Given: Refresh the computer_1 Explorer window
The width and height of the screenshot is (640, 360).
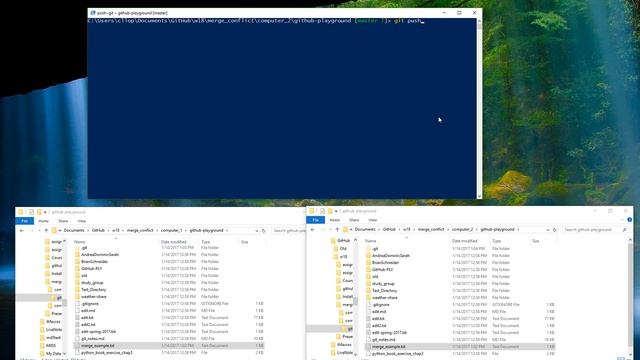Looking at the screenshot, I should click(264, 231).
